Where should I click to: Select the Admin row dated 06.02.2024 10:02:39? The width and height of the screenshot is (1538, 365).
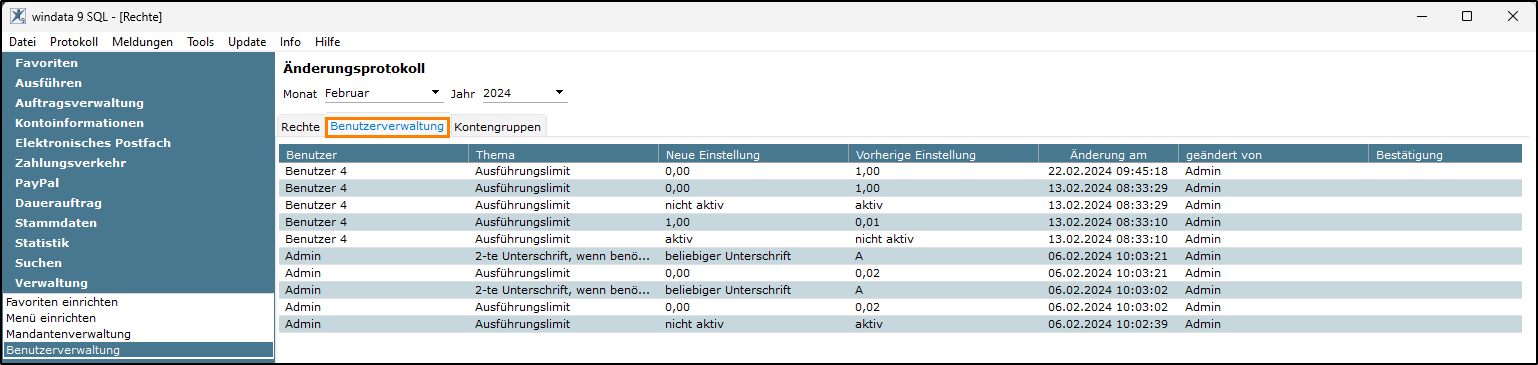(x=900, y=324)
